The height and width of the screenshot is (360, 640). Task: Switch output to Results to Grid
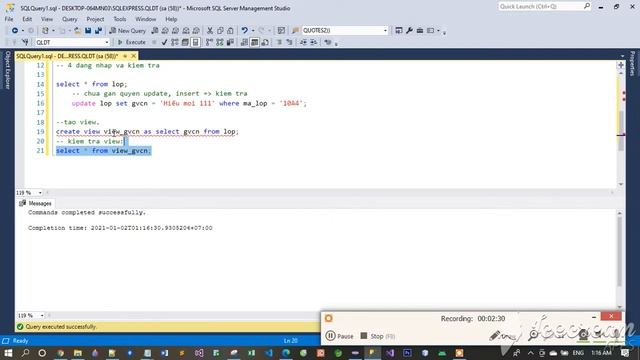(x=255, y=42)
